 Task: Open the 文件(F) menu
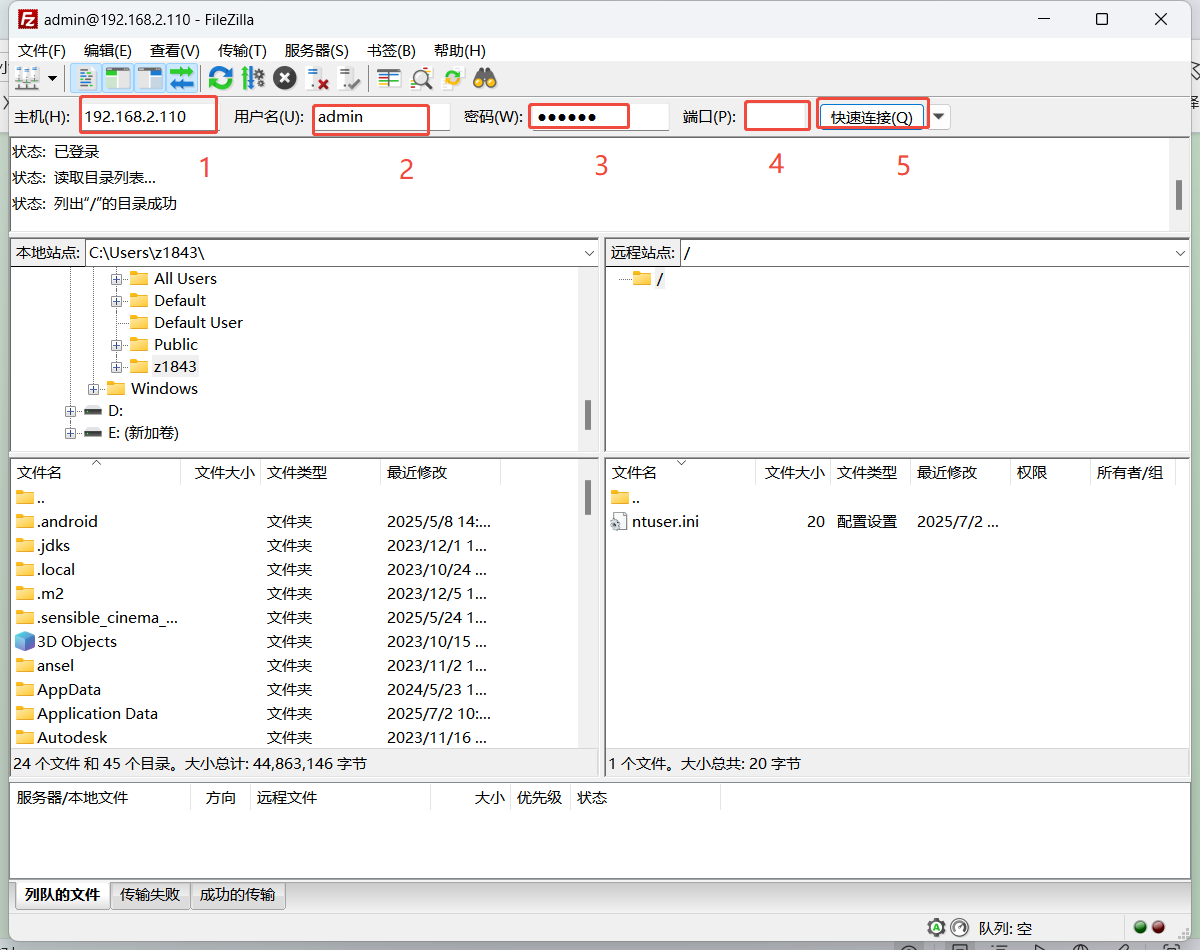tap(42, 50)
